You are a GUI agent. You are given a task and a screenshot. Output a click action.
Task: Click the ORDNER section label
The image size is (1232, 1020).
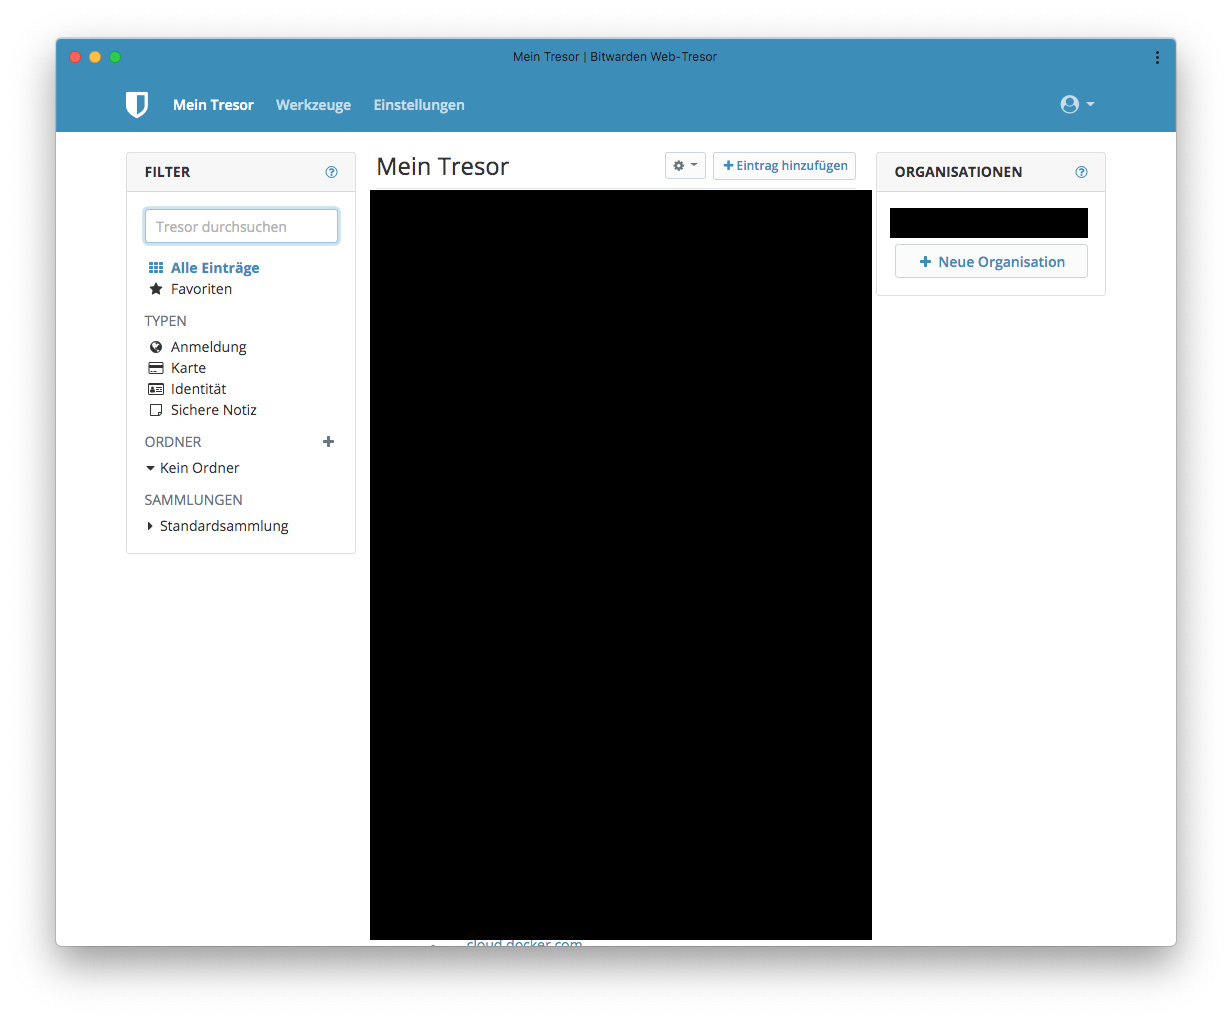click(x=173, y=442)
